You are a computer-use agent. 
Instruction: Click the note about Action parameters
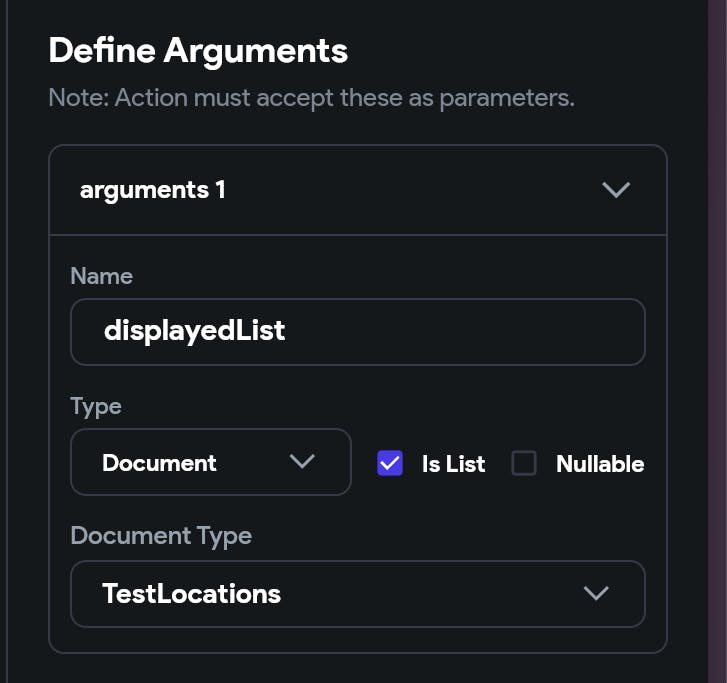coord(311,98)
